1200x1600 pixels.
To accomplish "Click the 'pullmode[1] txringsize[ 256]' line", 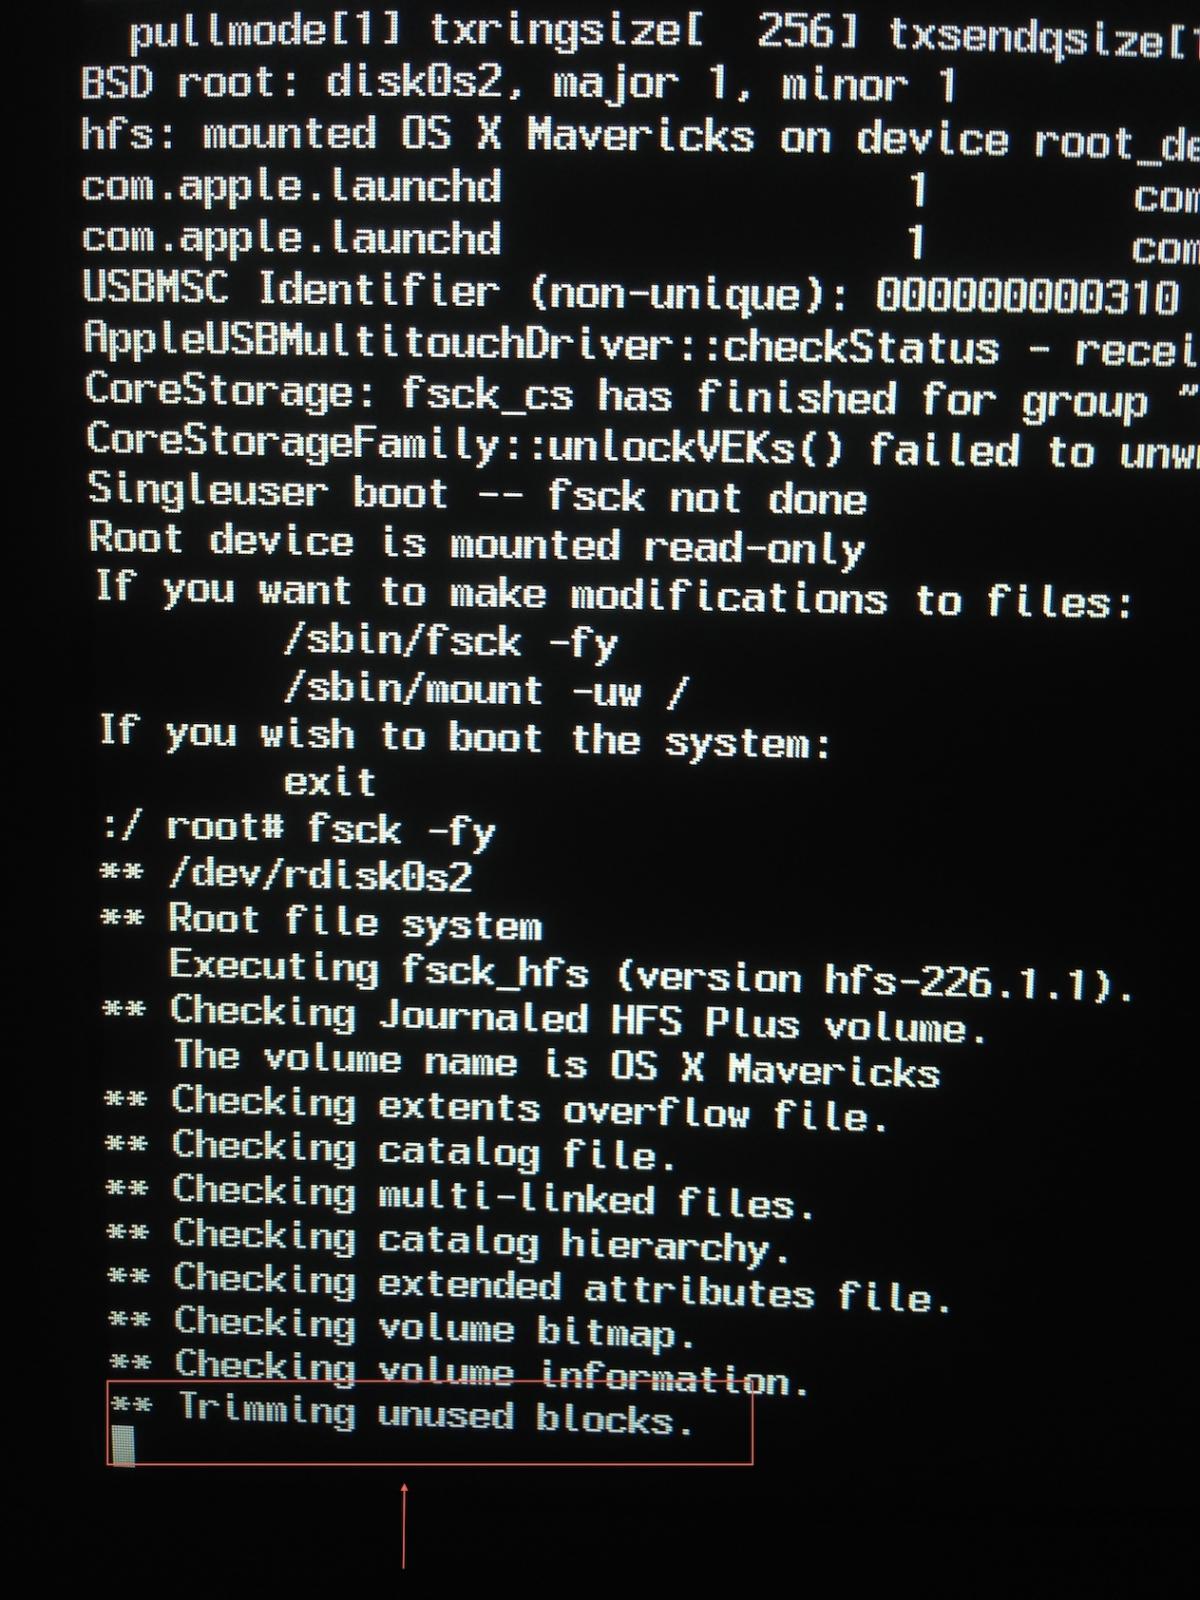I will point(665,32).
